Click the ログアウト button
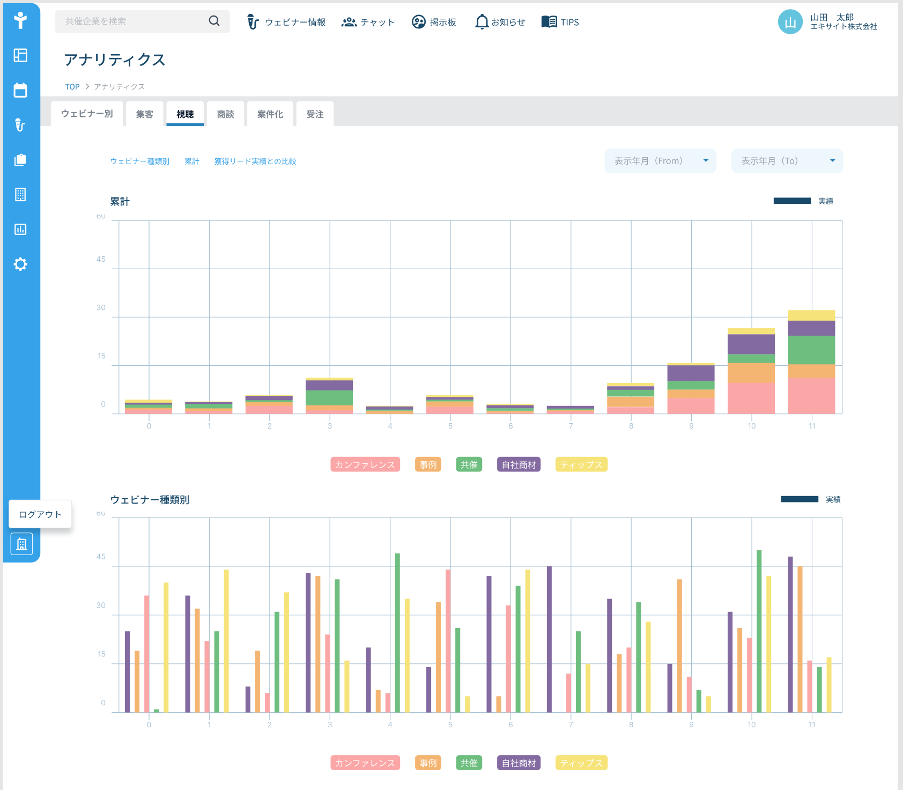This screenshot has width=904, height=790. (x=40, y=514)
